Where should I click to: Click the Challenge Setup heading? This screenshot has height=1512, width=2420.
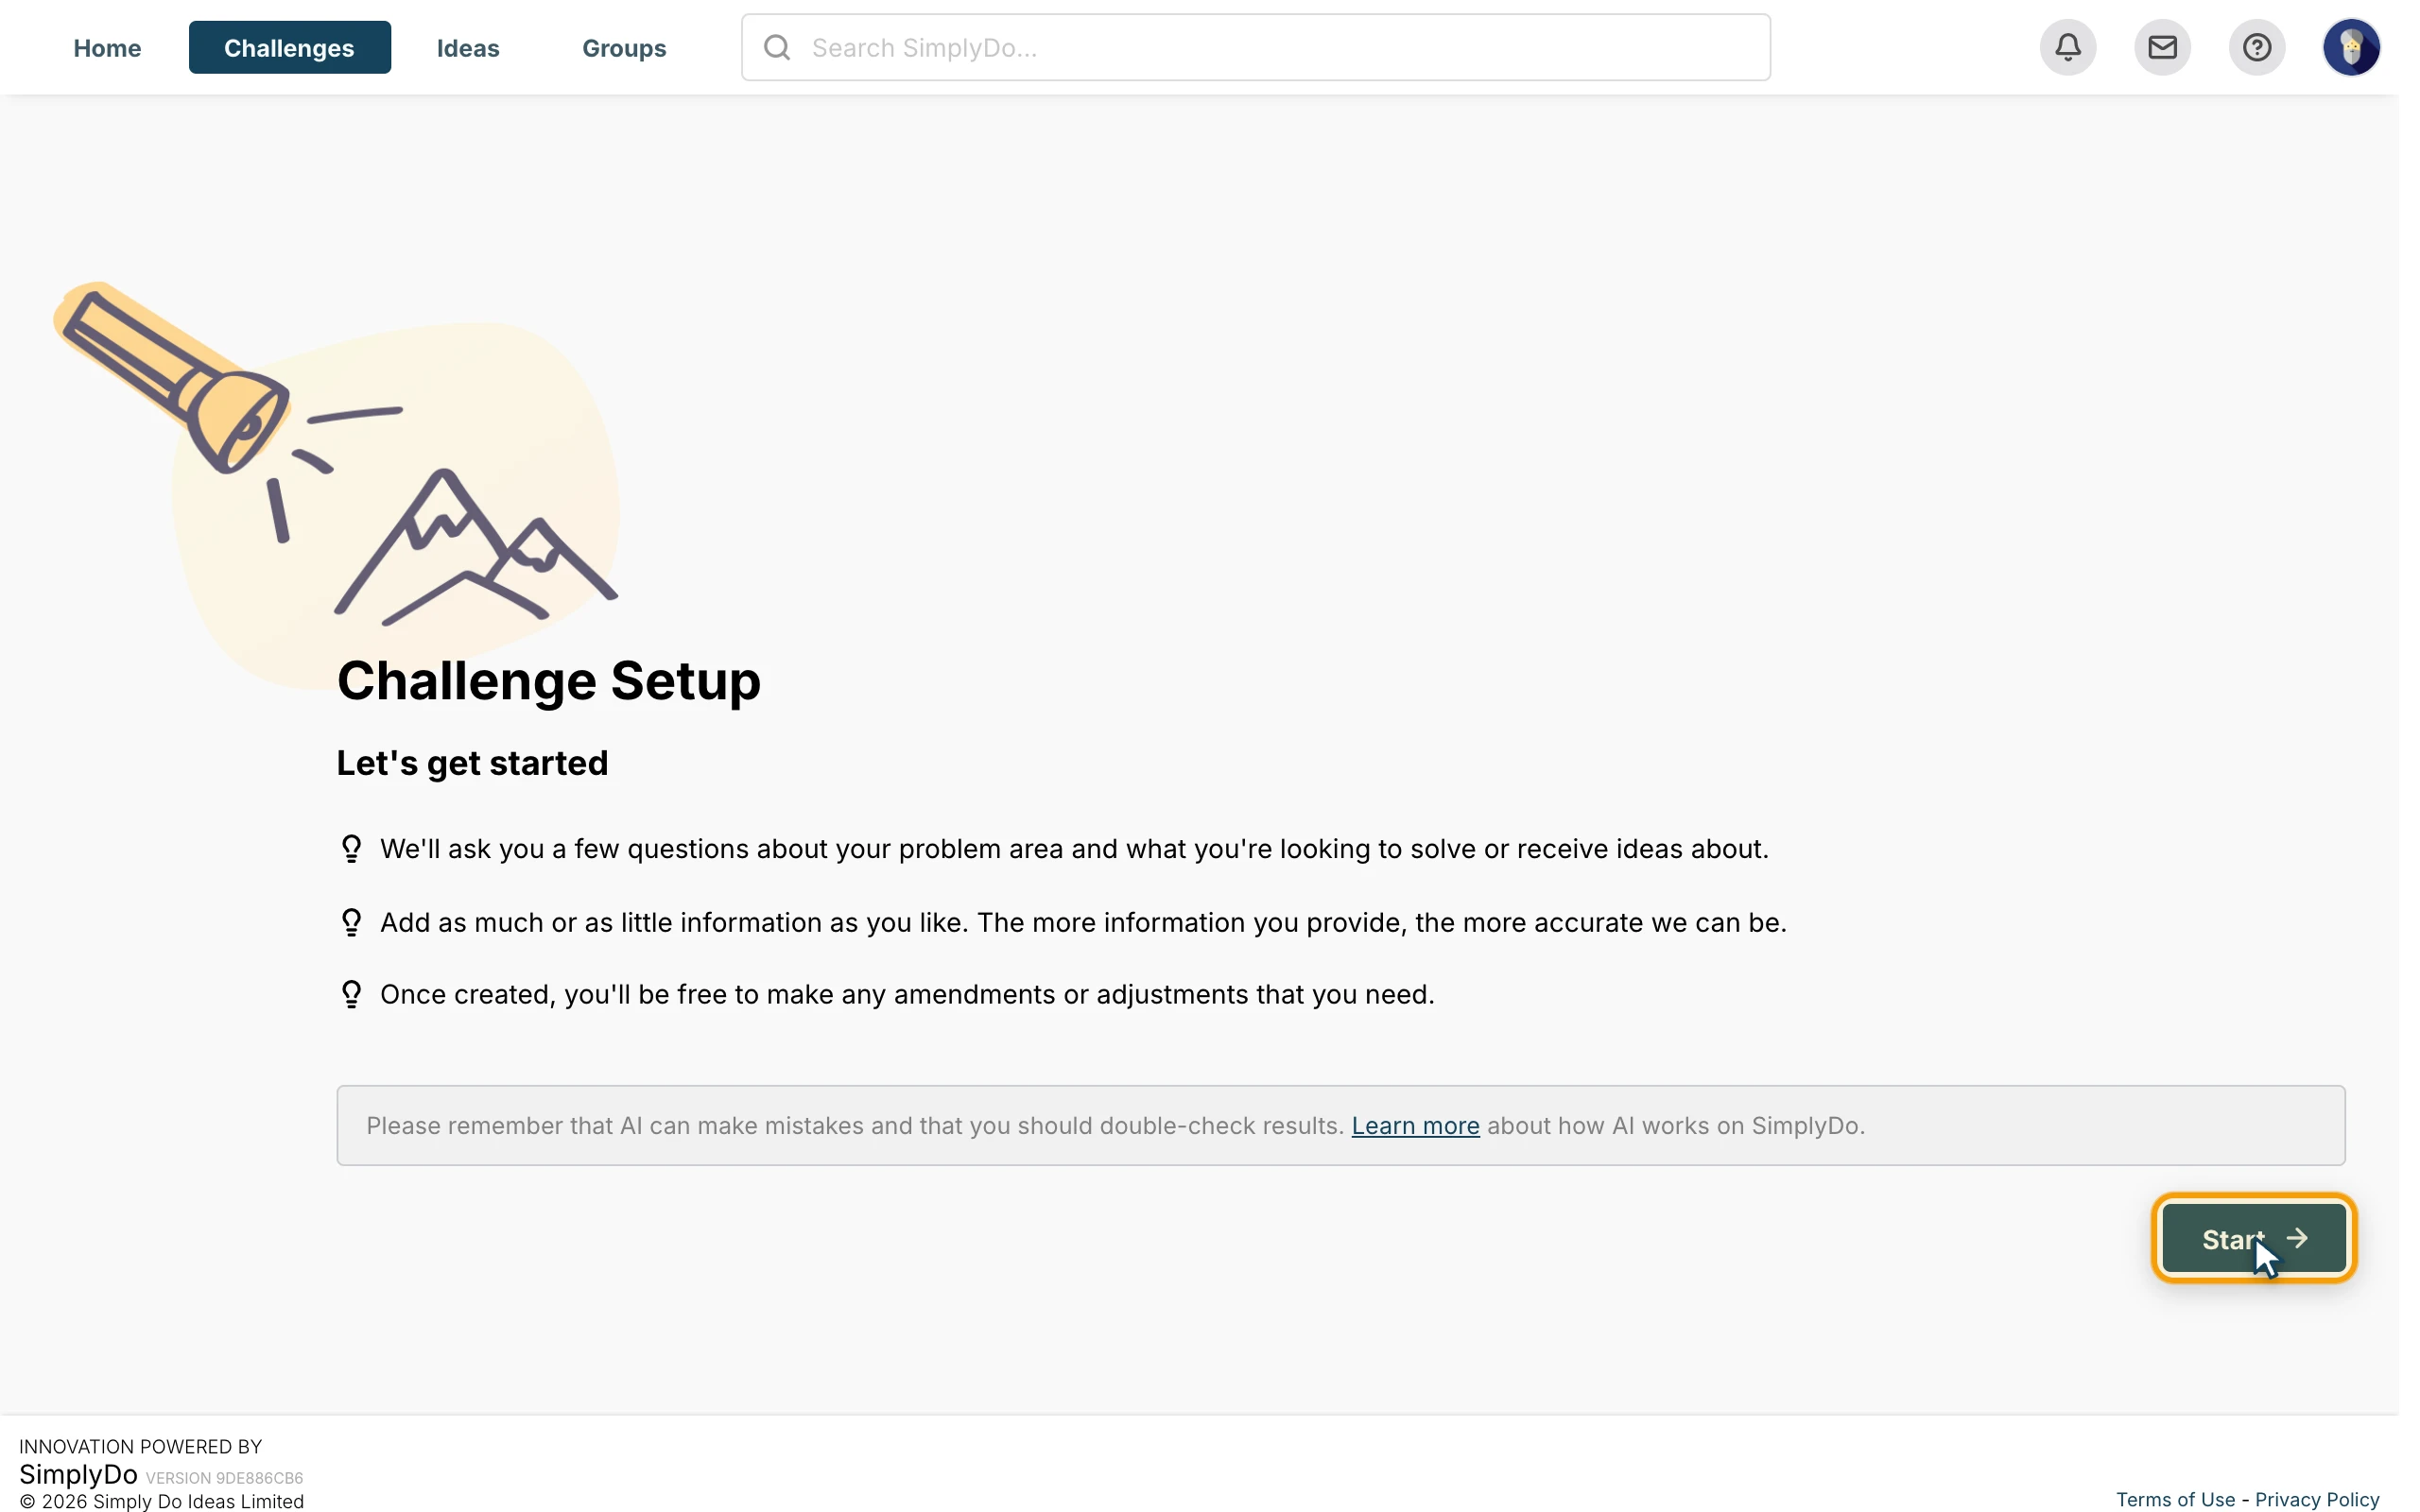[548, 681]
